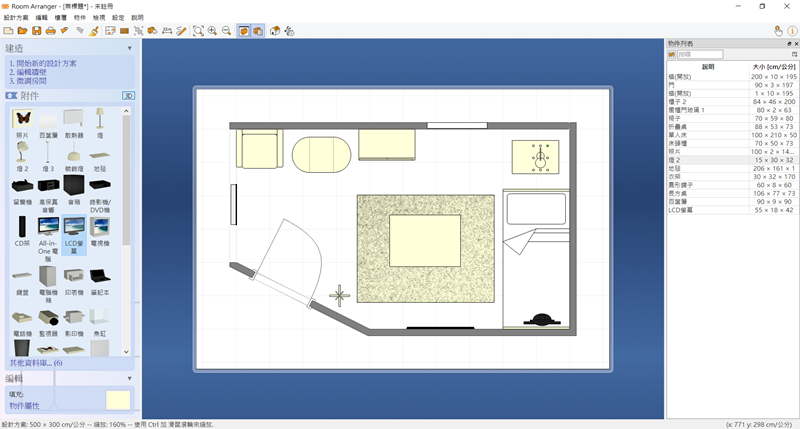
Task: Select the 印表機 printer object in the library
Action: (74, 281)
